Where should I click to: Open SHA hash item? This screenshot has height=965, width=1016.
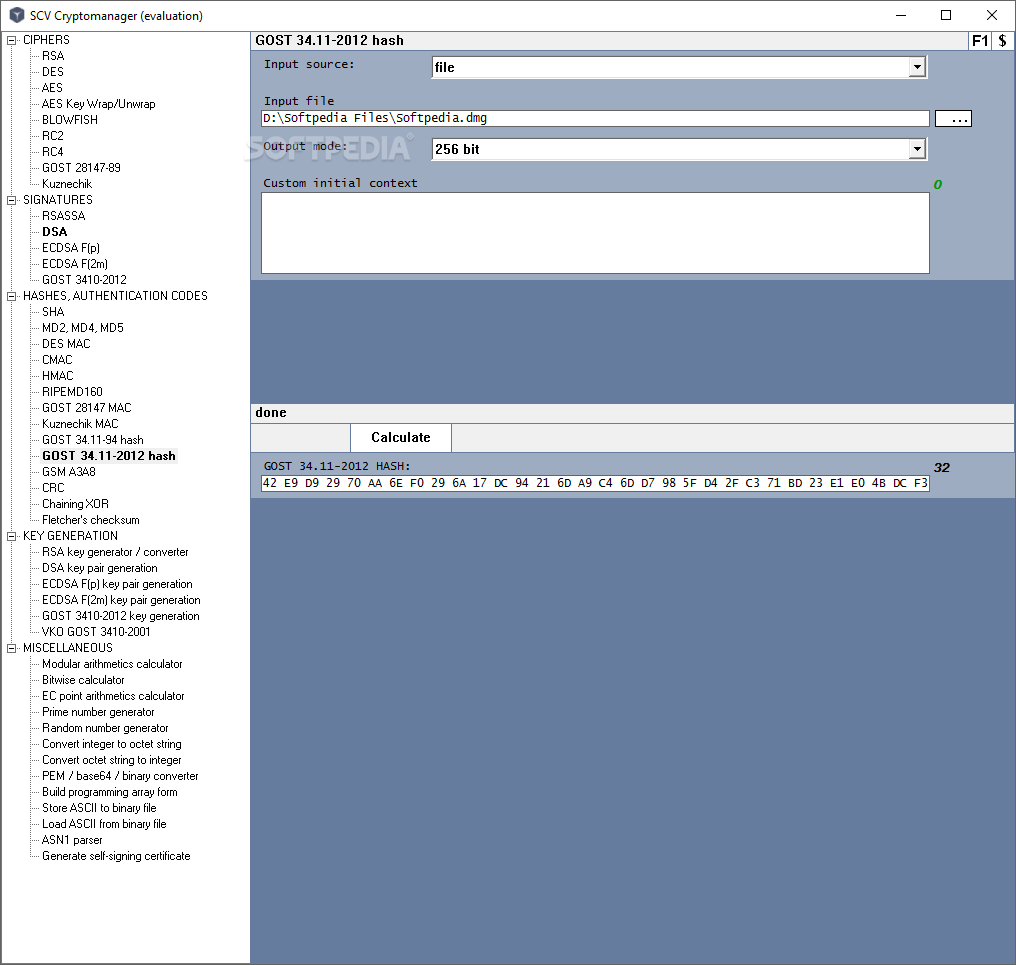tap(53, 312)
